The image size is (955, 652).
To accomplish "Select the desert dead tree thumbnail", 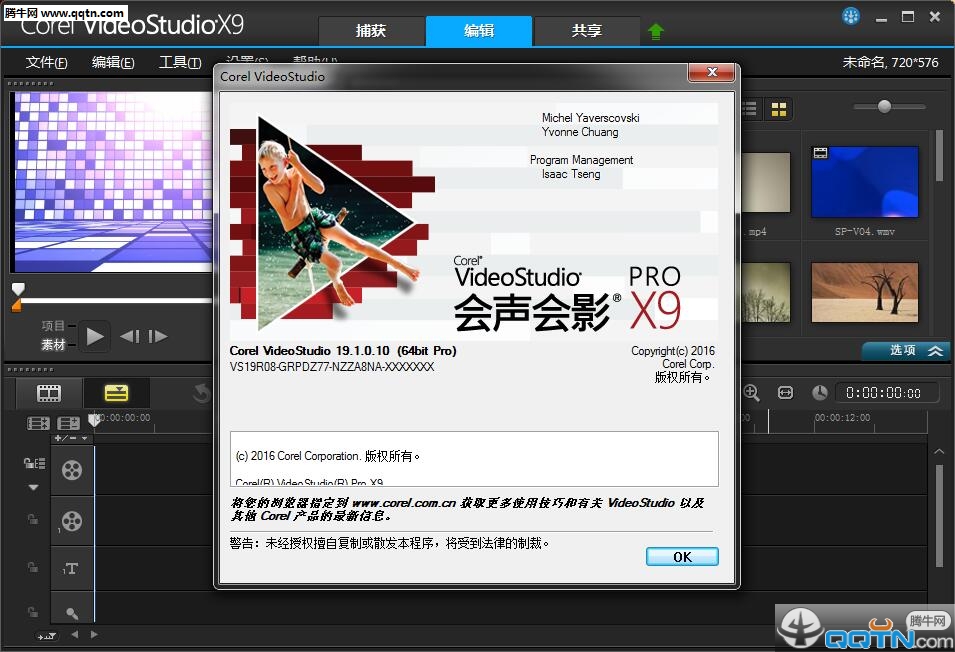I will pos(864,292).
